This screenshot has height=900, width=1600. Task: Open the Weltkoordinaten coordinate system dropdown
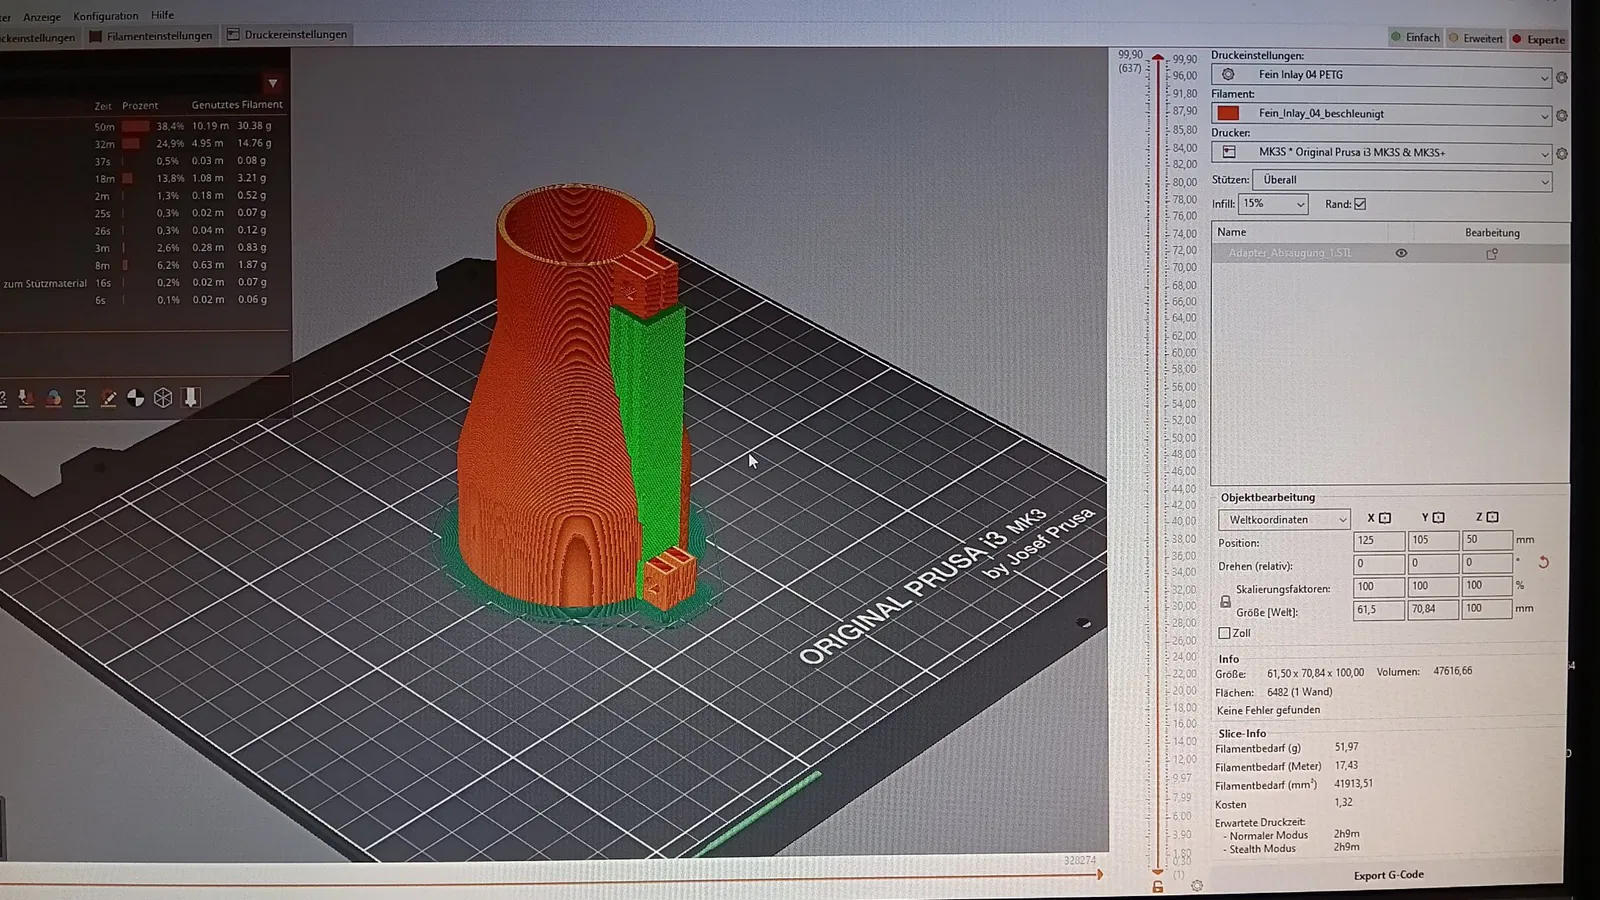[1284, 520]
